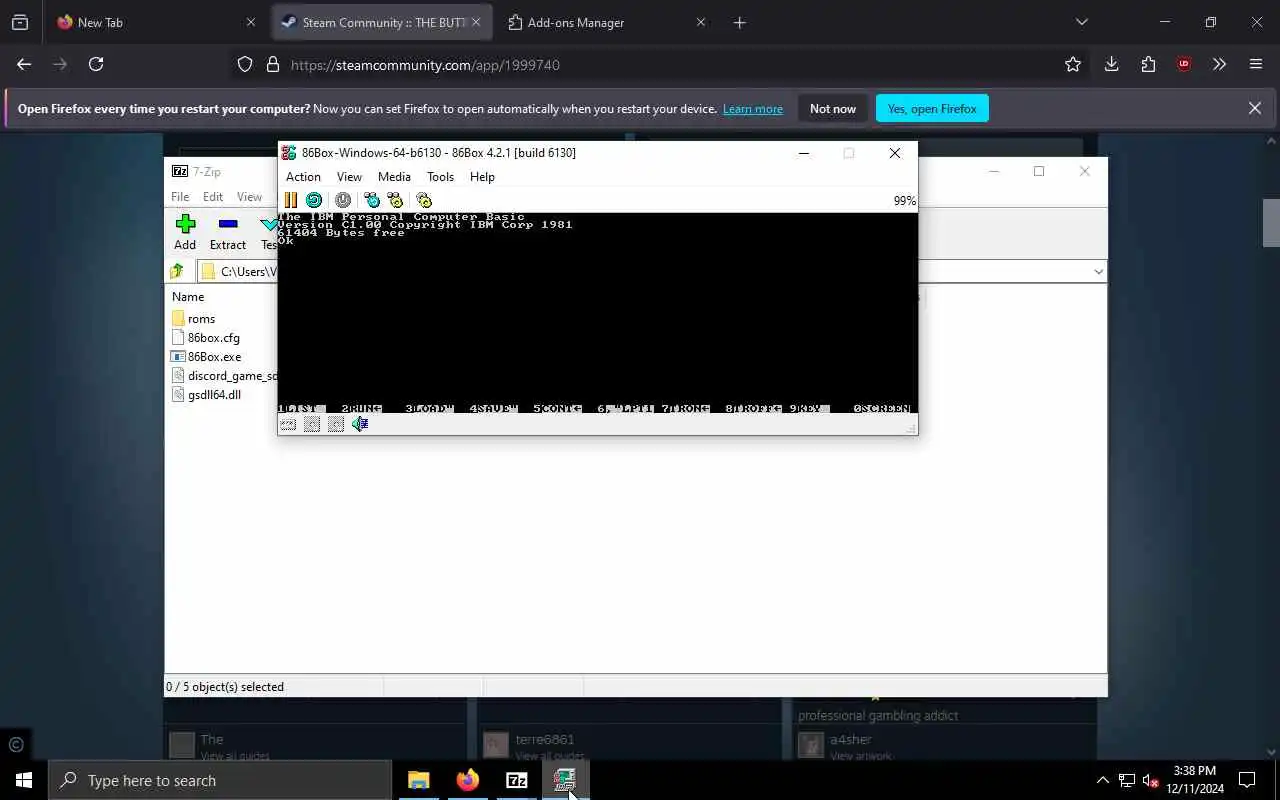The image size is (1280, 800).
Task: Open the 7-Zip File menu
Action: click(180, 197)
